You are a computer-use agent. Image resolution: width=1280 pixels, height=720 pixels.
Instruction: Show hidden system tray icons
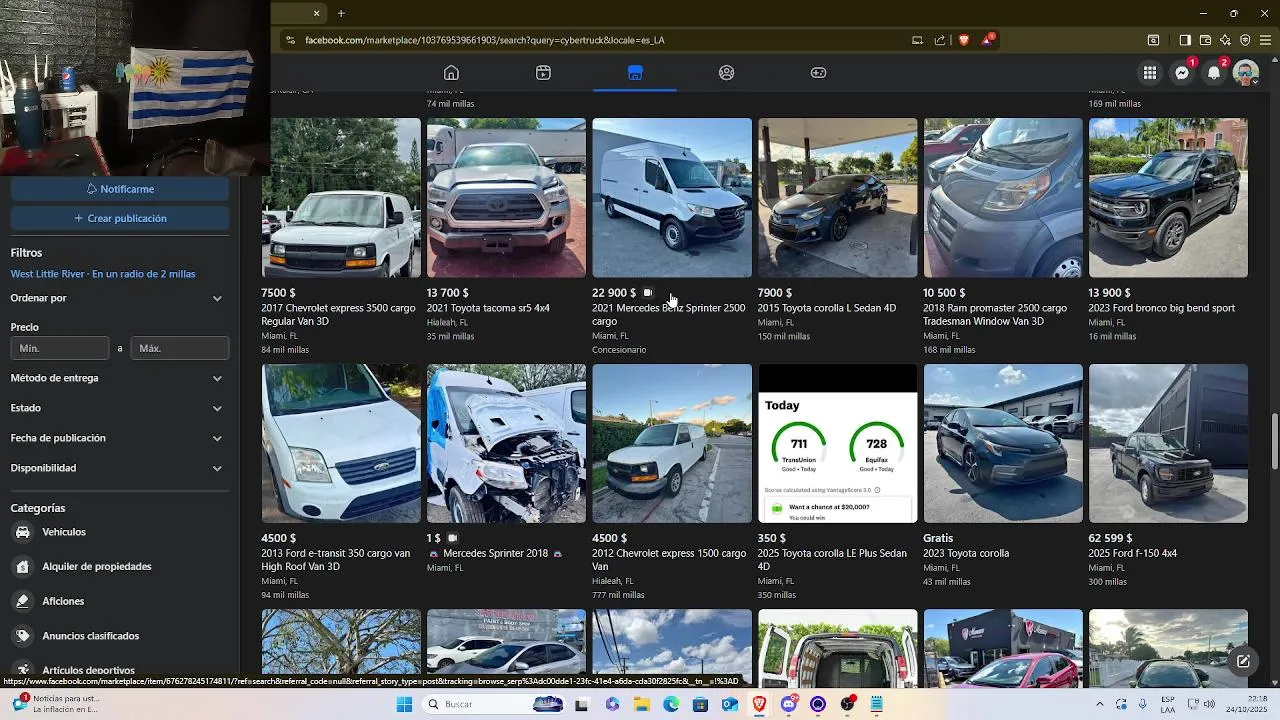[1100, 704]
